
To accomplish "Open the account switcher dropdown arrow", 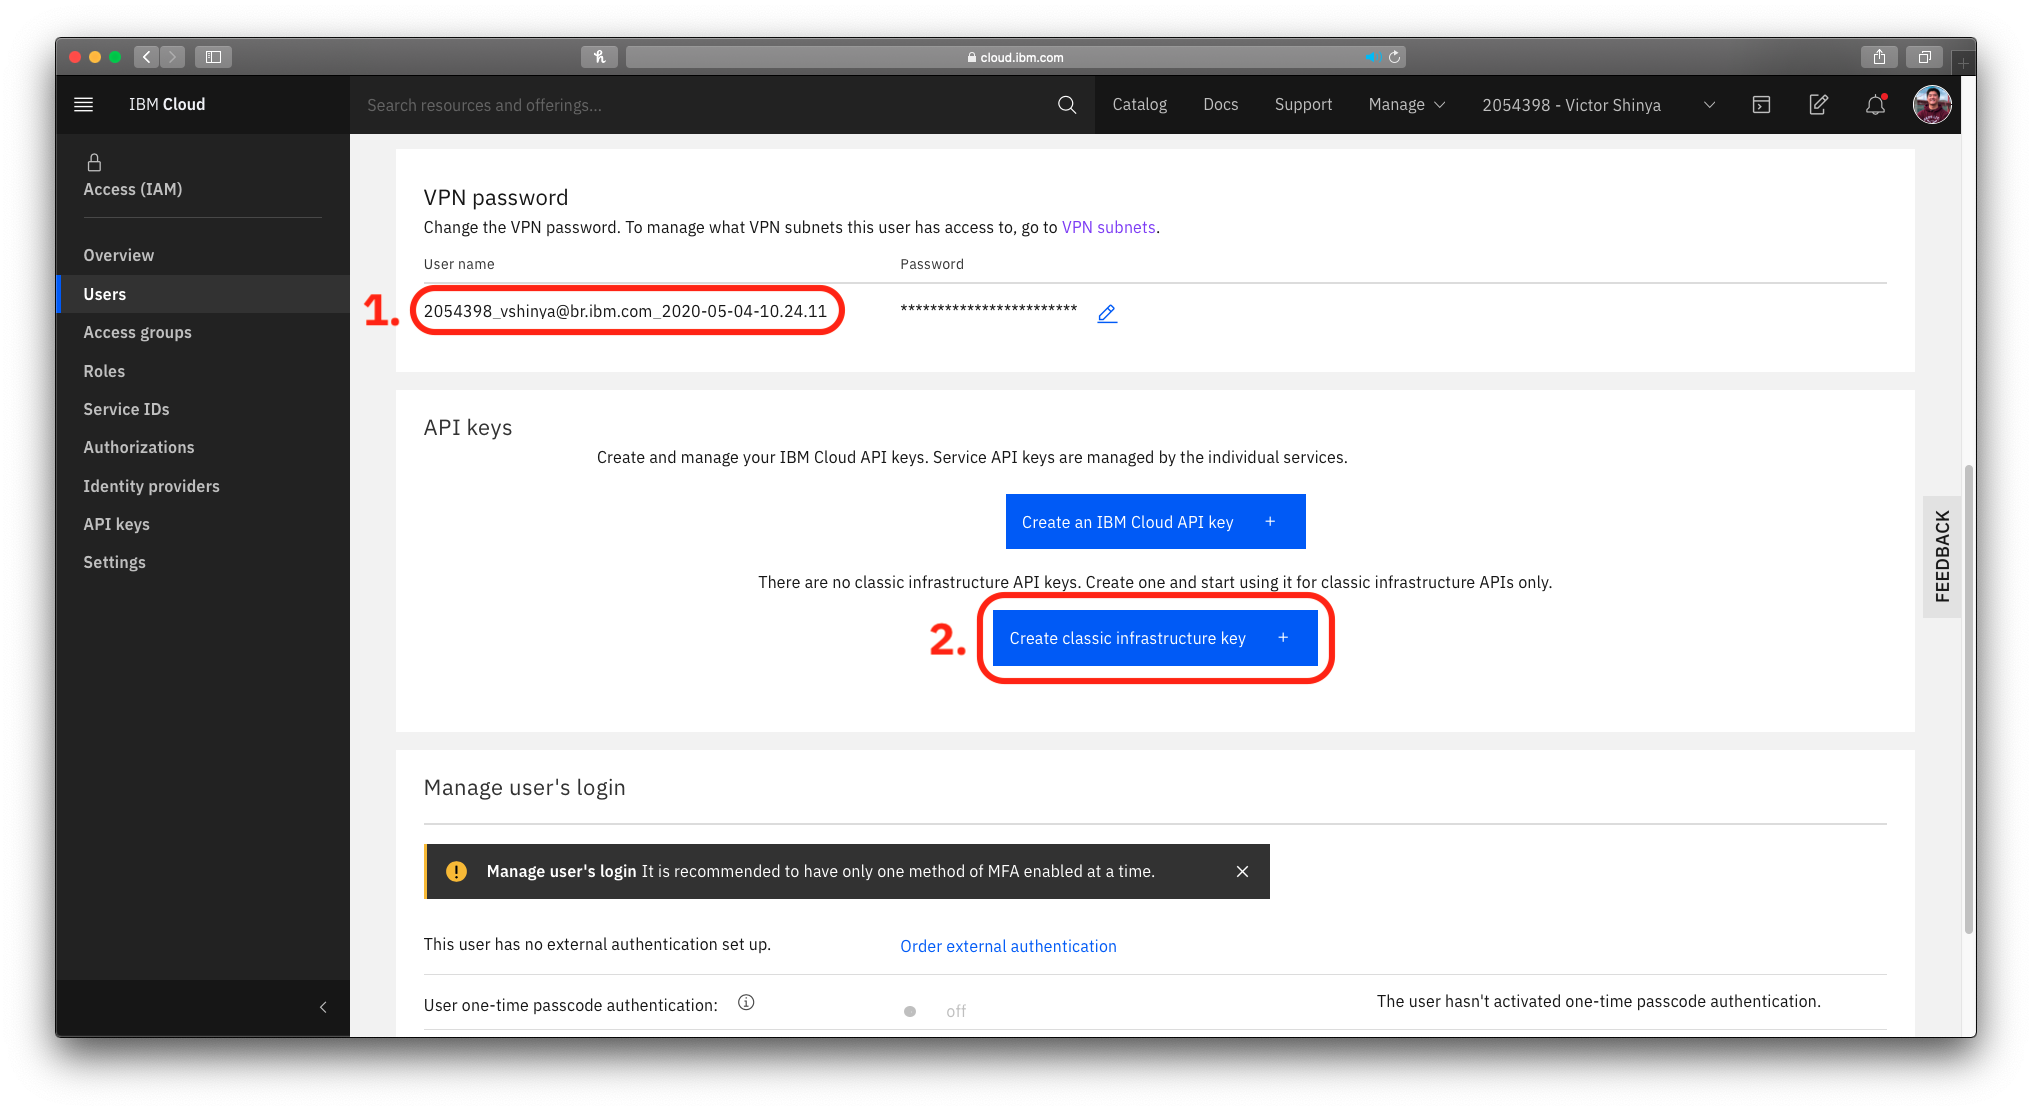I will coord(1709,105).
